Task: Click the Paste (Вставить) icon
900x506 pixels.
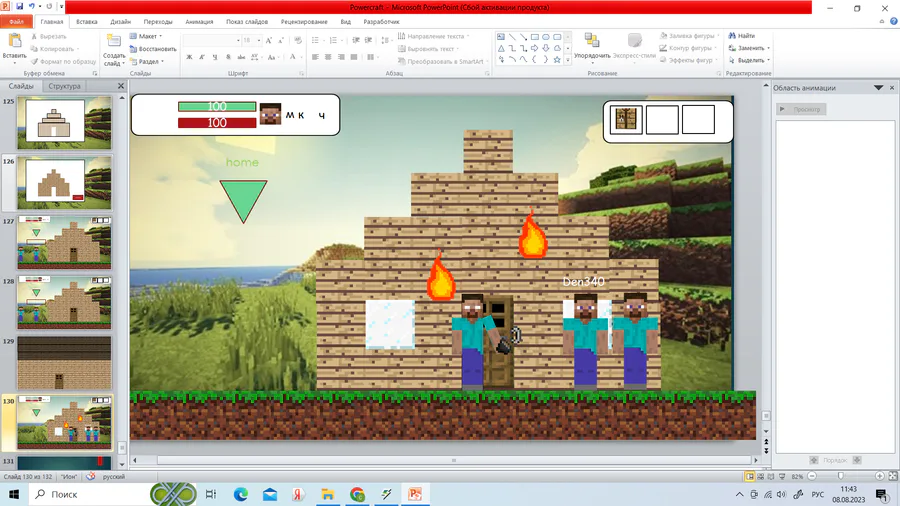Action: pyautogui.click(x=14, y=41)
